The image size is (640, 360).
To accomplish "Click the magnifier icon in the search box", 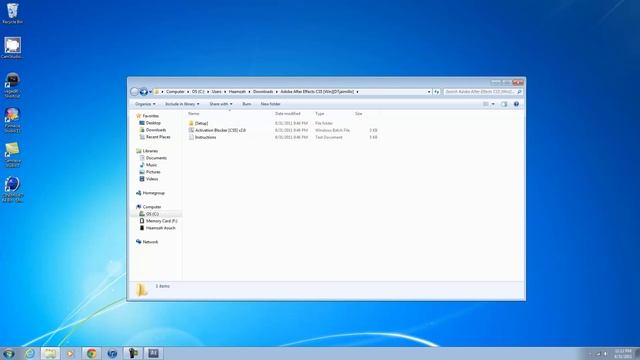I will pos(519,92).
